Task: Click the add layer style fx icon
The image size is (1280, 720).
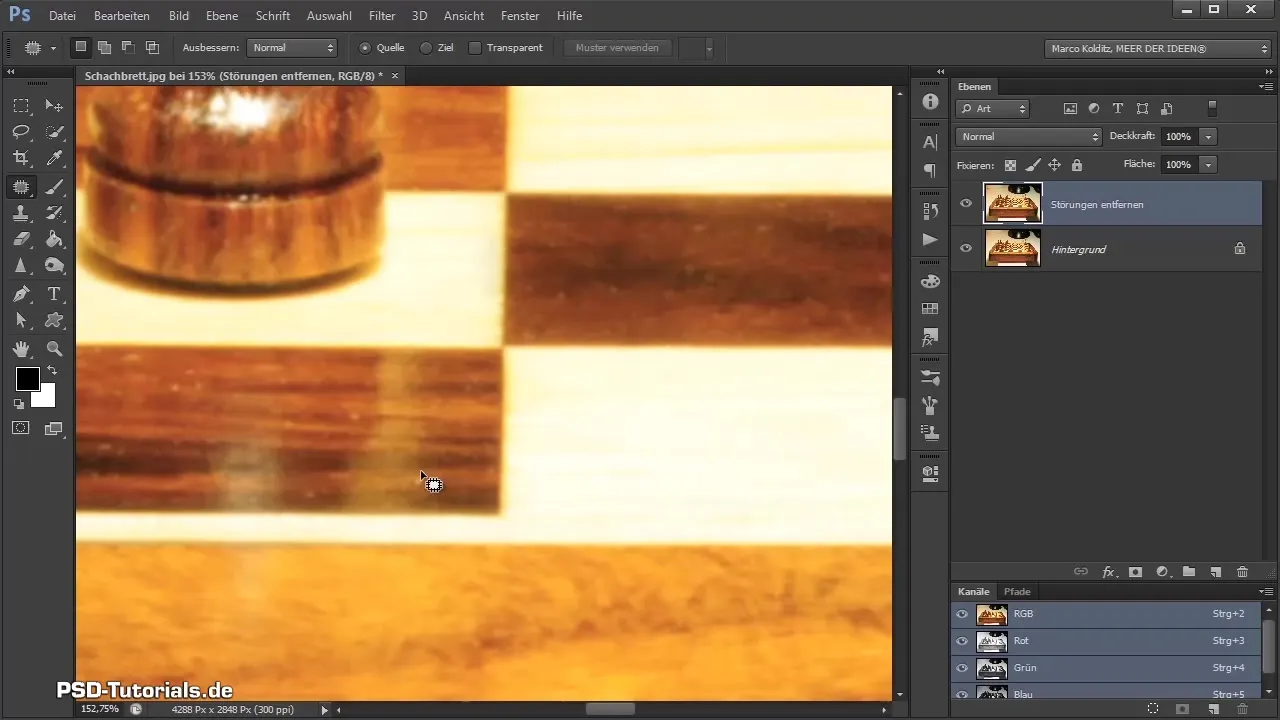Action: pyautogui.click(x=1108, y=572)
